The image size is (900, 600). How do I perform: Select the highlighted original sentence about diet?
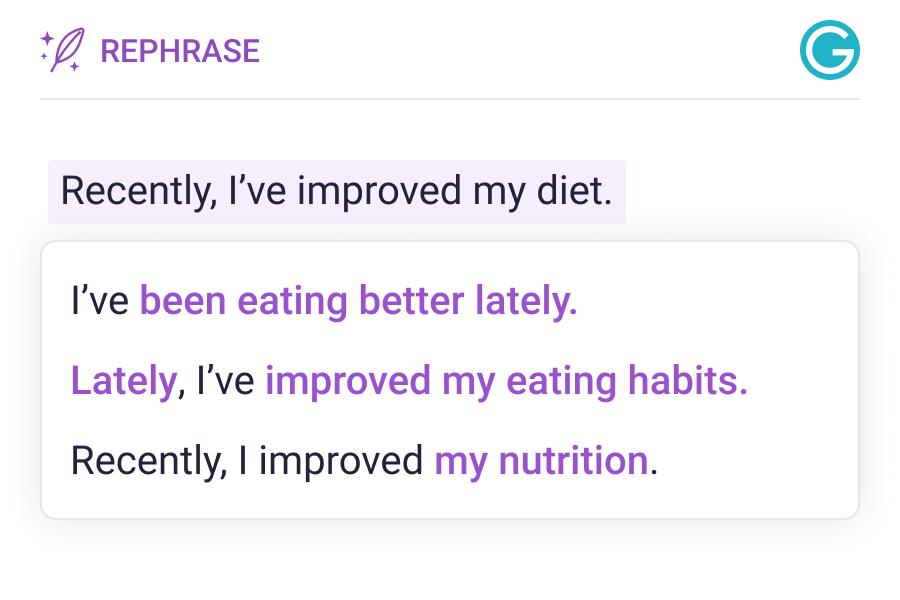point(336,191)
